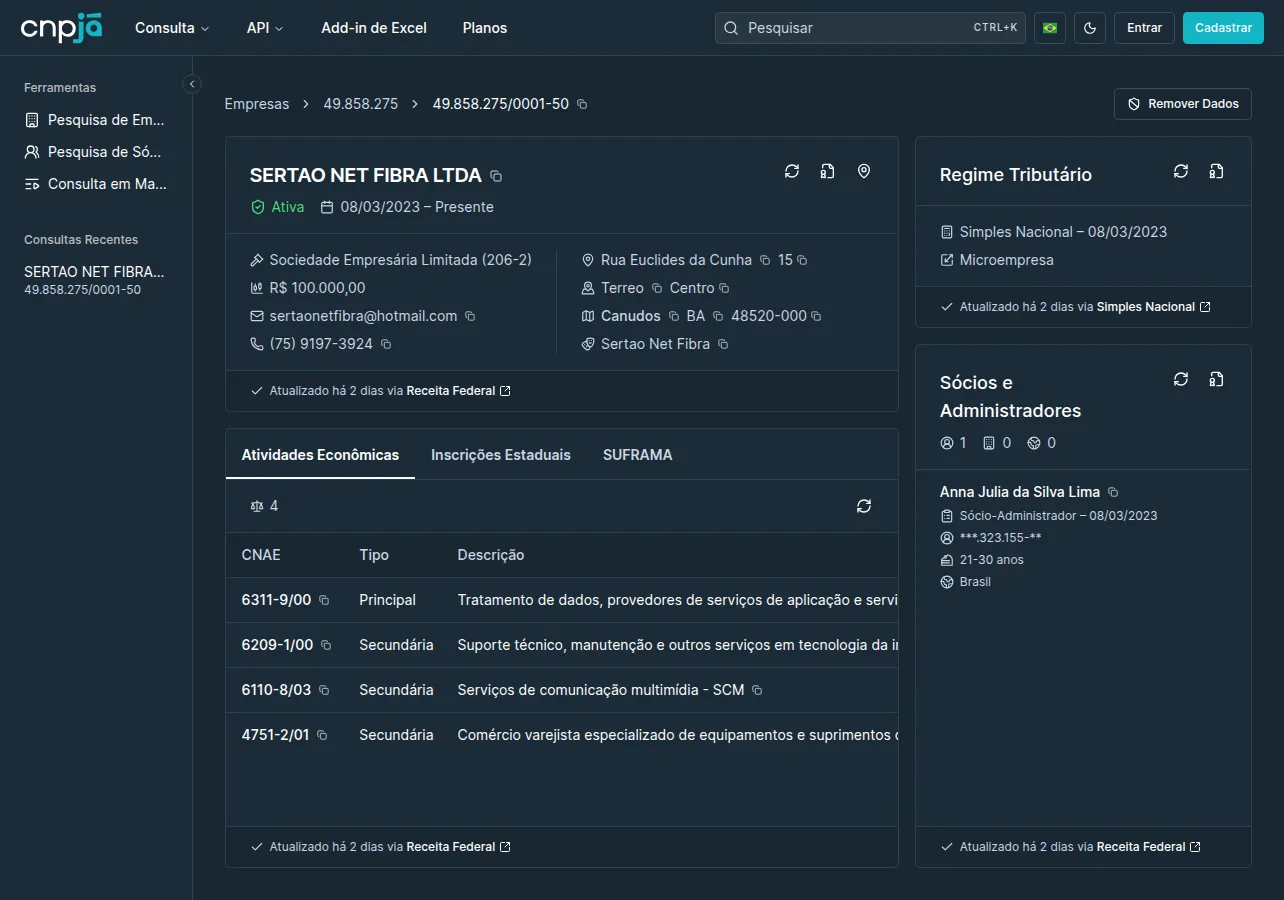
Task: Copy the Centro district value
Action: [x=724, y=288]
